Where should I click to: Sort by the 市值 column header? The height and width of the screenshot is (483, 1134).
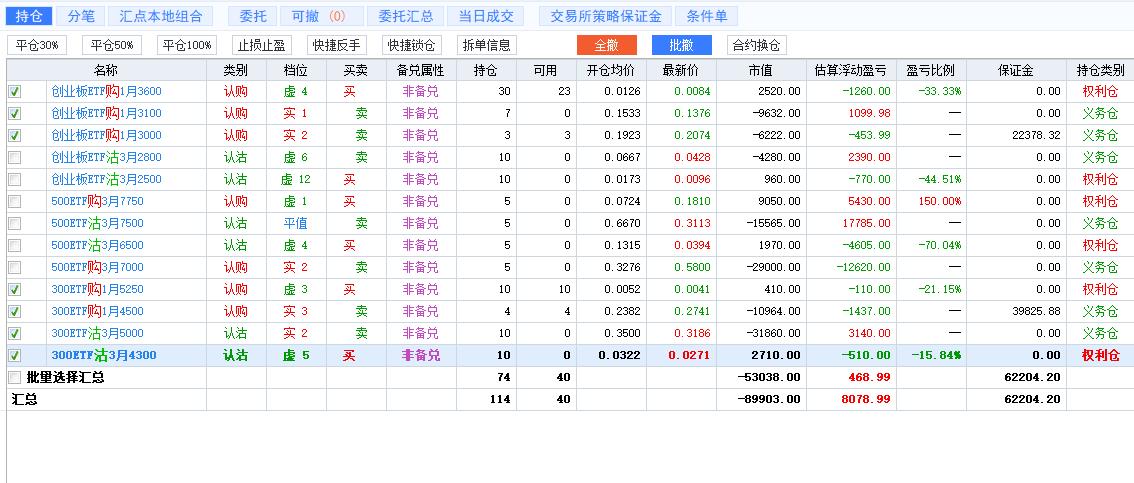click(762, 70)
